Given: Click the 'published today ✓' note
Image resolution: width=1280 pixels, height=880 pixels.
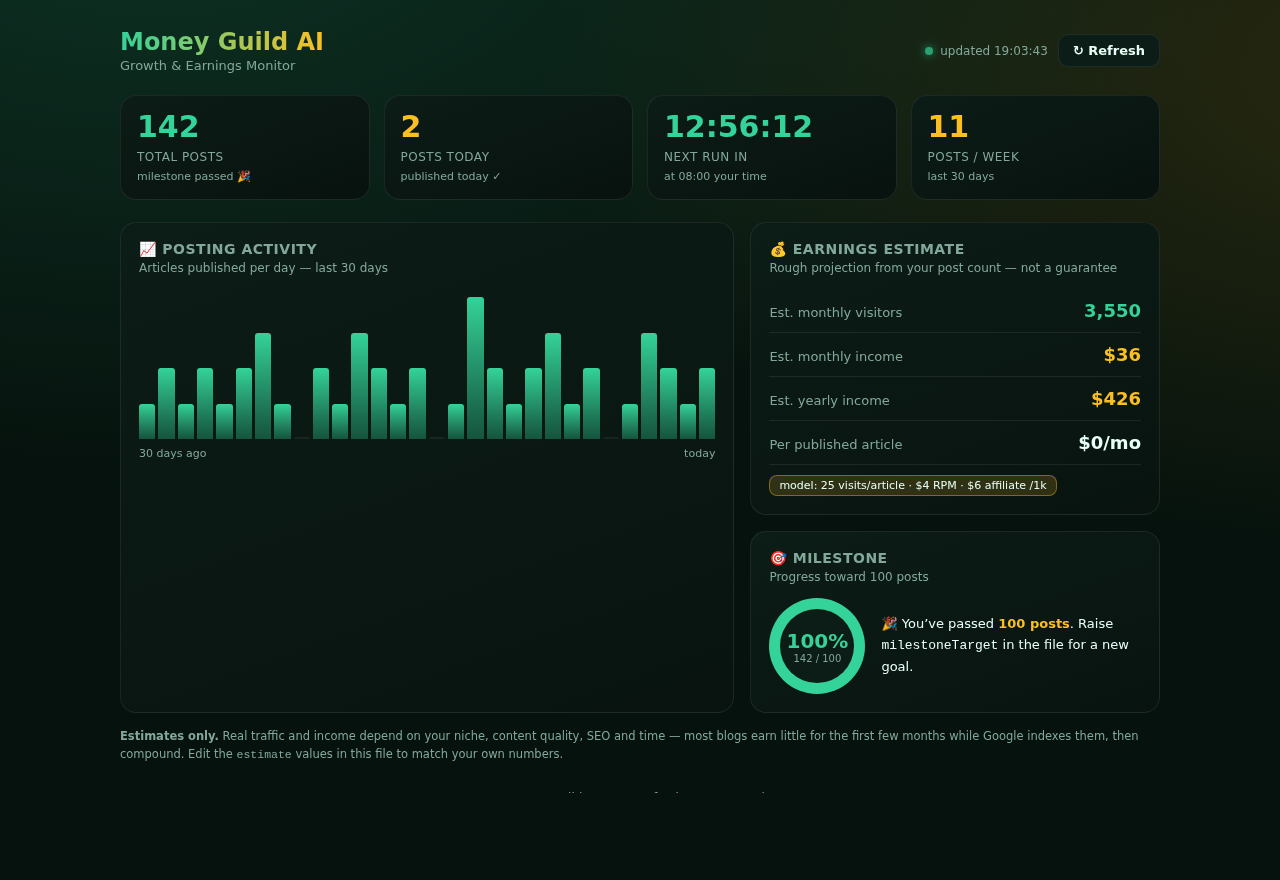Looking at the screenshot, I should pyautogui.click(x=451, y=176).
